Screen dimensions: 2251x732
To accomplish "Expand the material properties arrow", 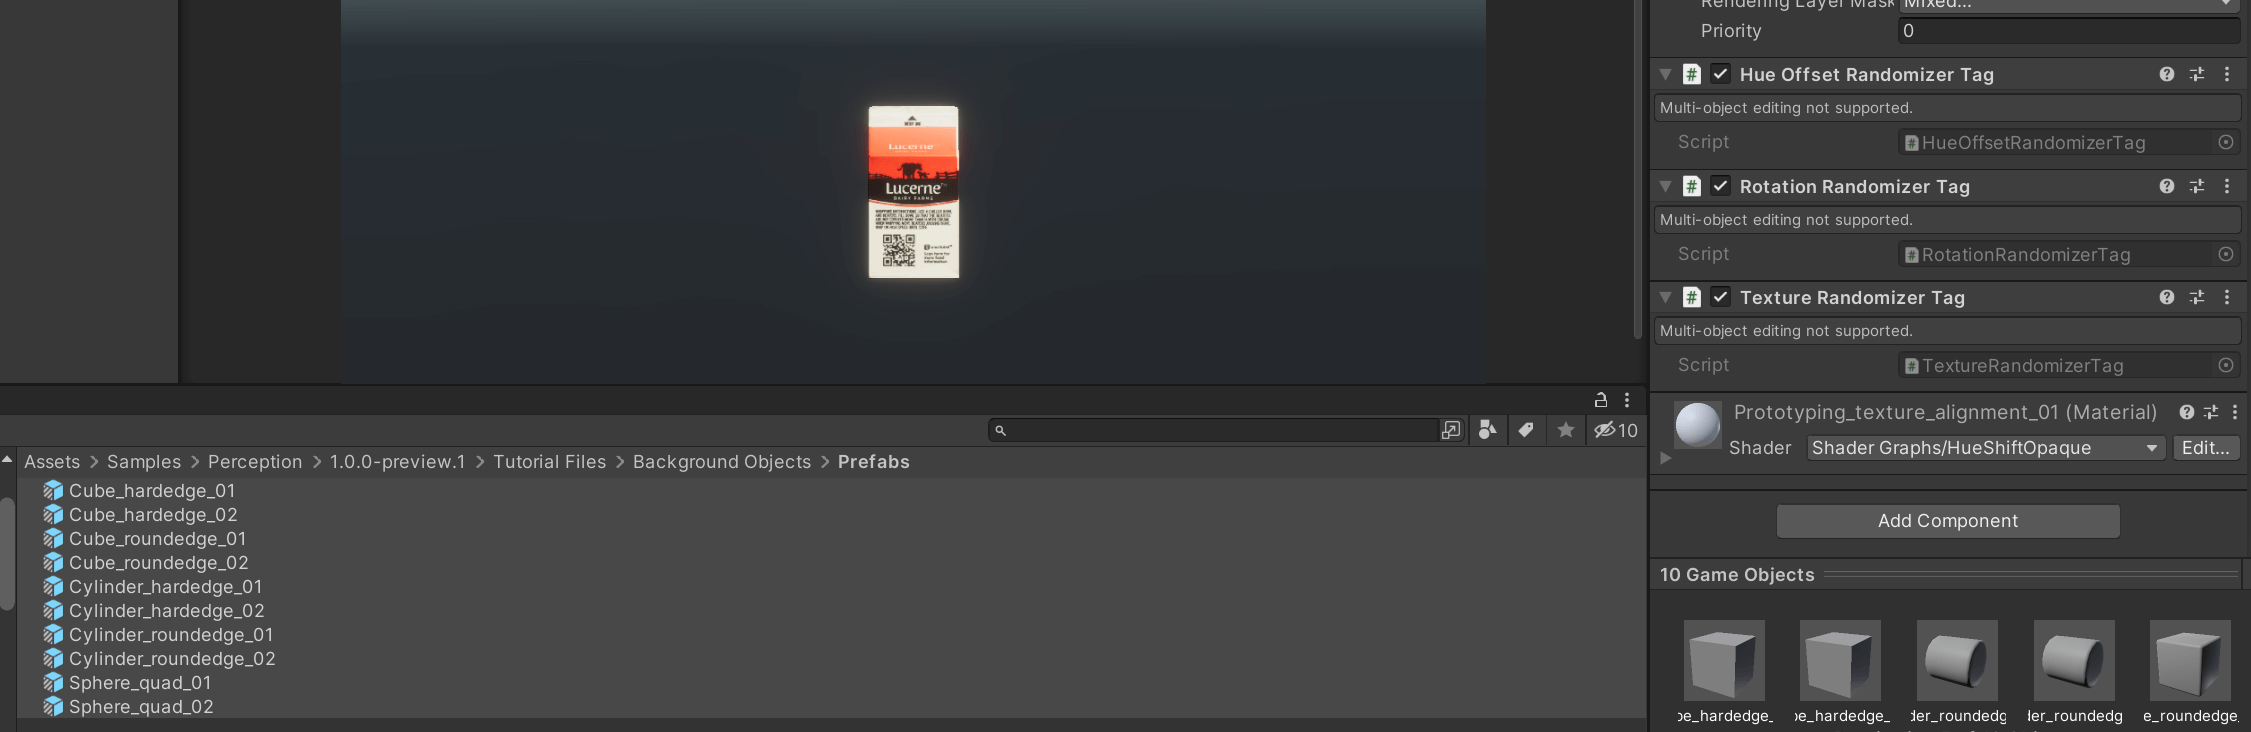I will pos(1665,458).
